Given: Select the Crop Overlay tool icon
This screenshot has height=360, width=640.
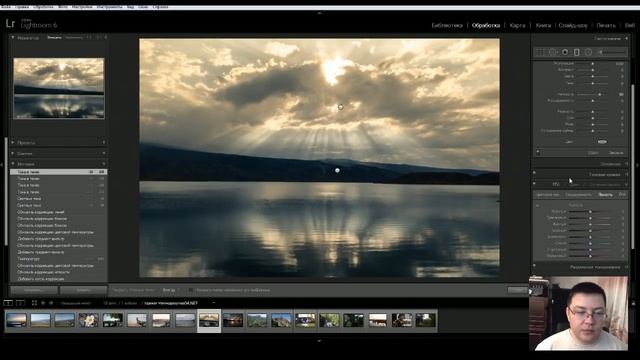Looking at the screenshot, I should (x=540, y=52).
